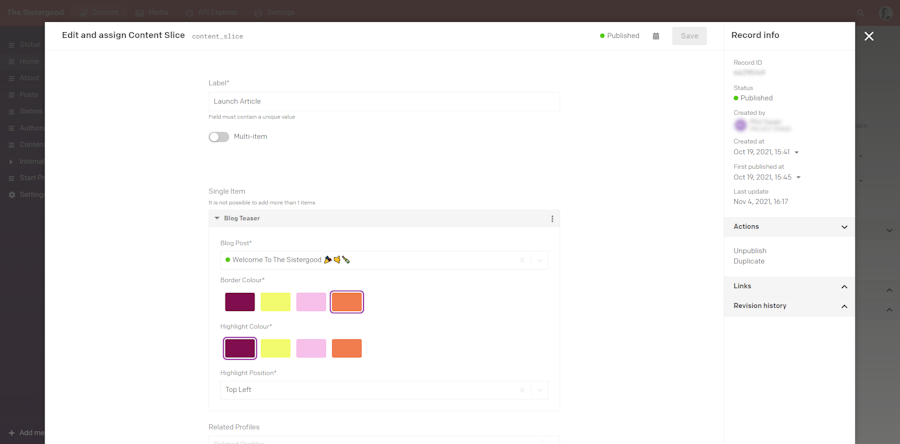Image resolution: width=900 pixels, height=444 pixels.
Task: Select the yellow Border Colour swatch
Action: coord(276,302)
